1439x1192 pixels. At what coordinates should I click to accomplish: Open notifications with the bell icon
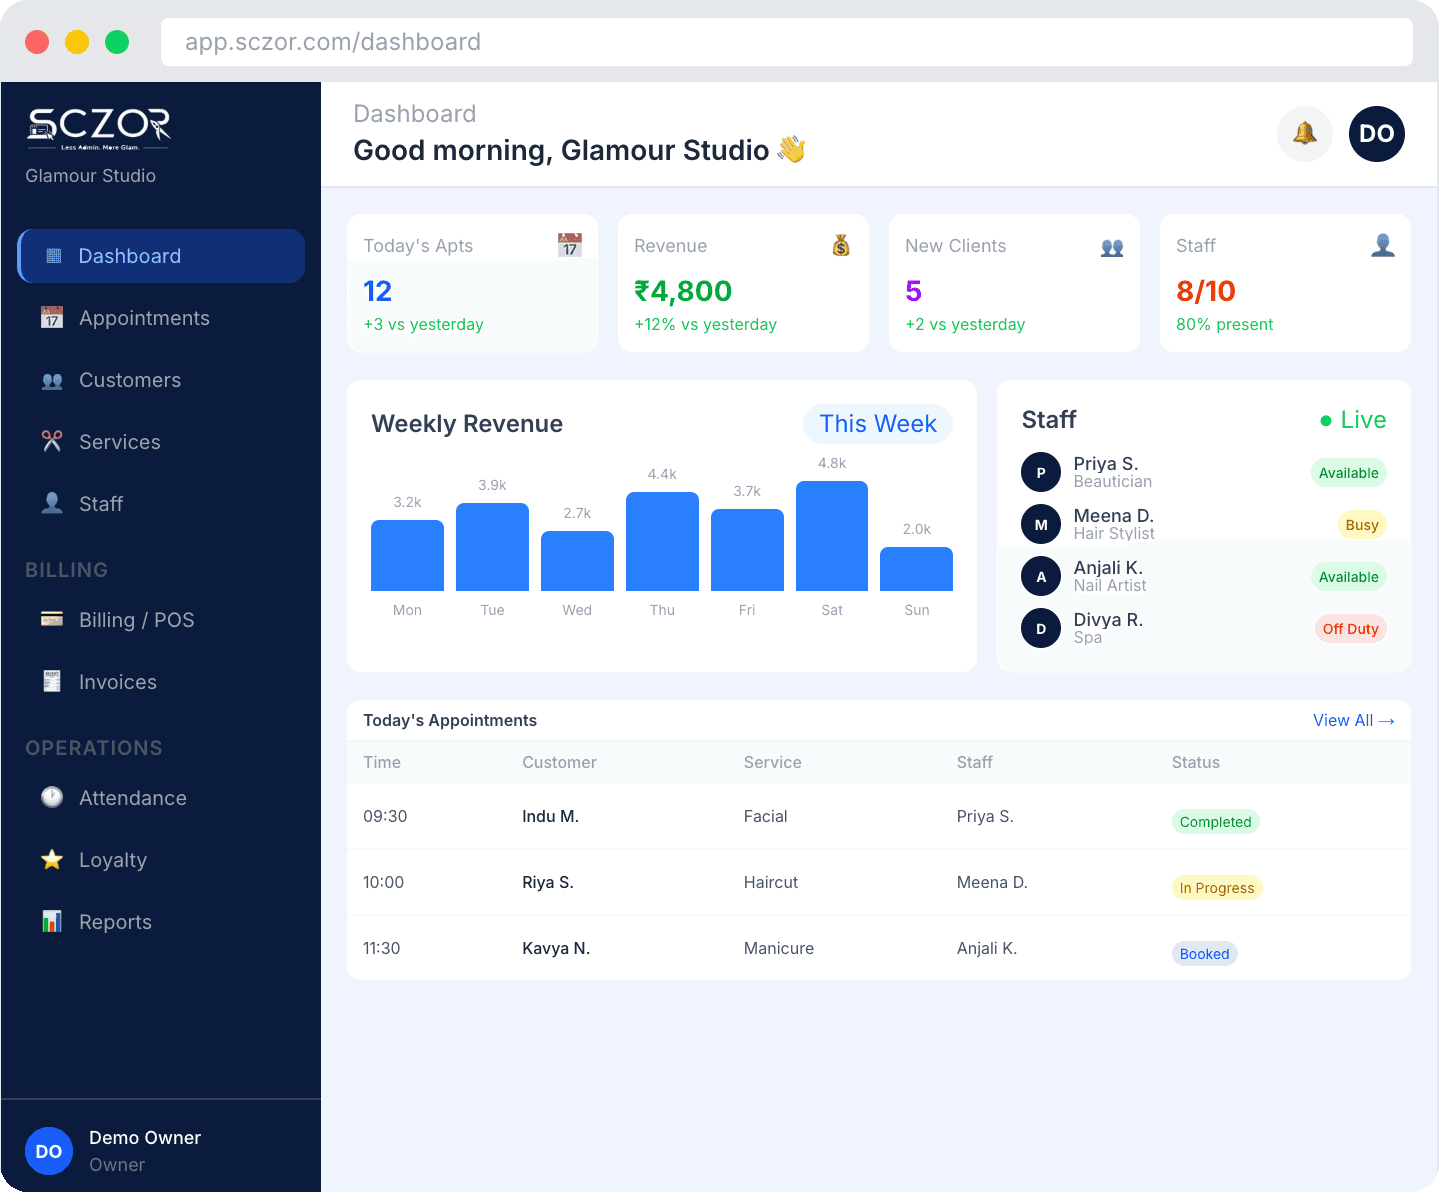(1305, 134)
